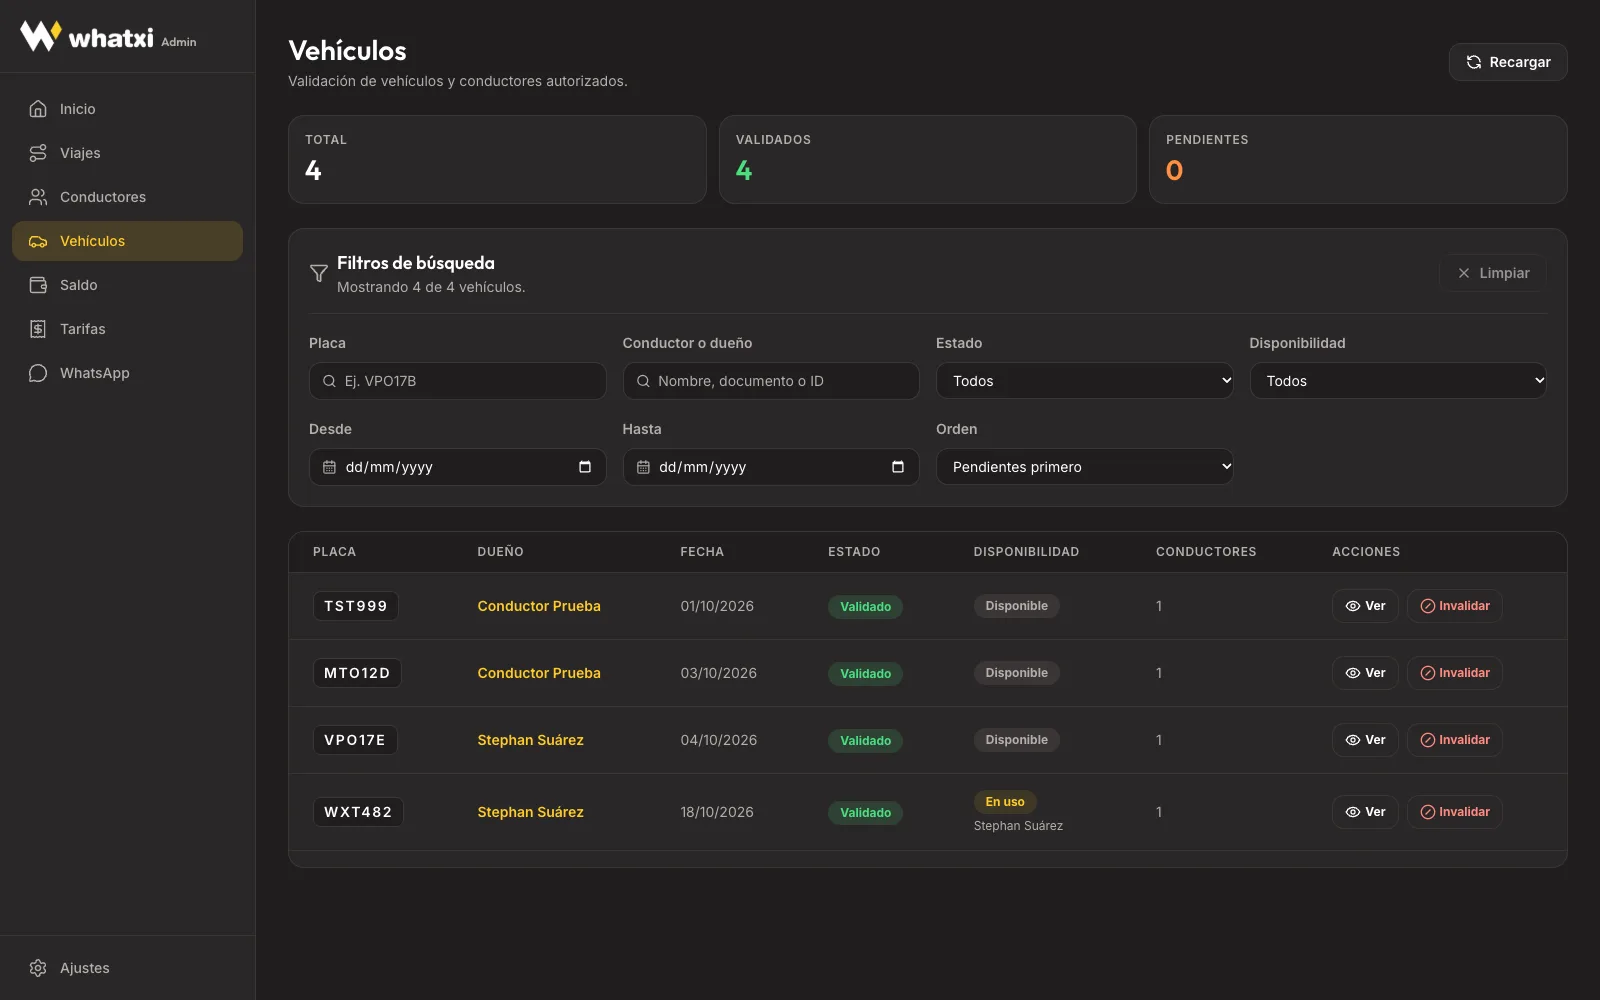
Task: Invalidate vehicle VPO17E
Action: (1455, 740)
